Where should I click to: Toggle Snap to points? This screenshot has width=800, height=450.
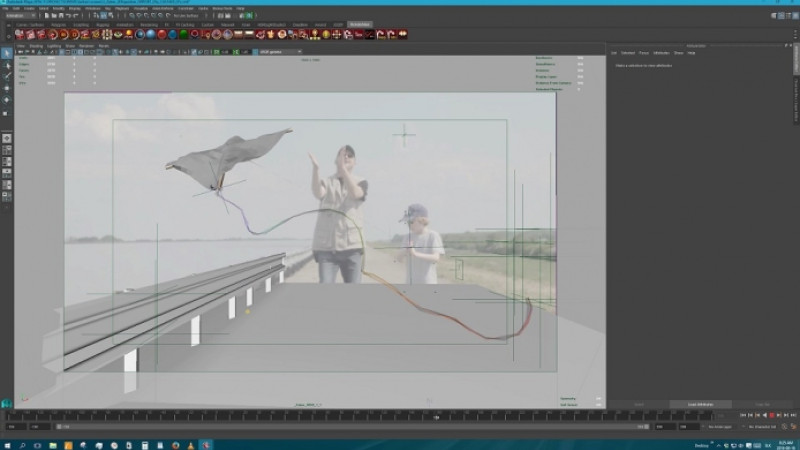146,16
